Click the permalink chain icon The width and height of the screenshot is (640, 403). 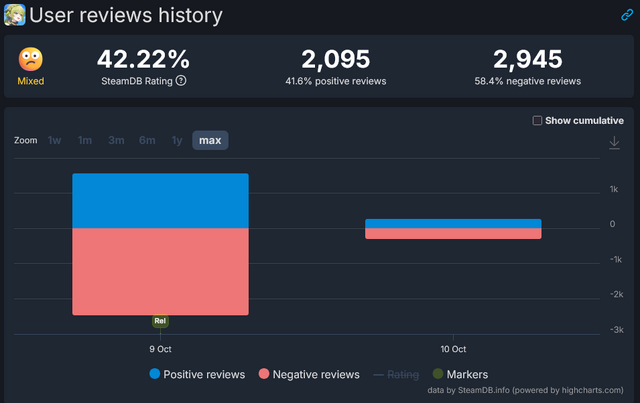tap(627, 16)
